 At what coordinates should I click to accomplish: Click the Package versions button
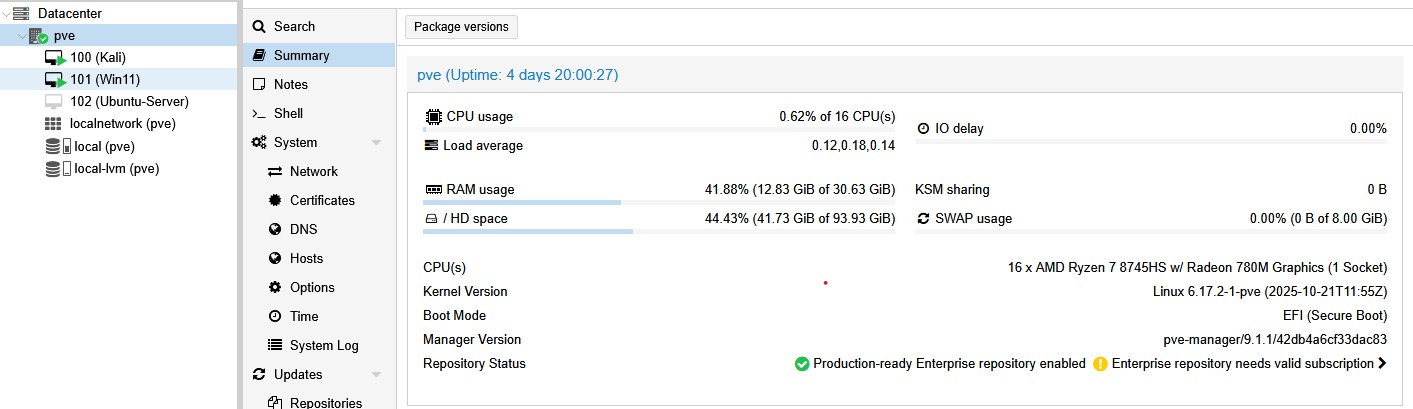tap(461, 27)
